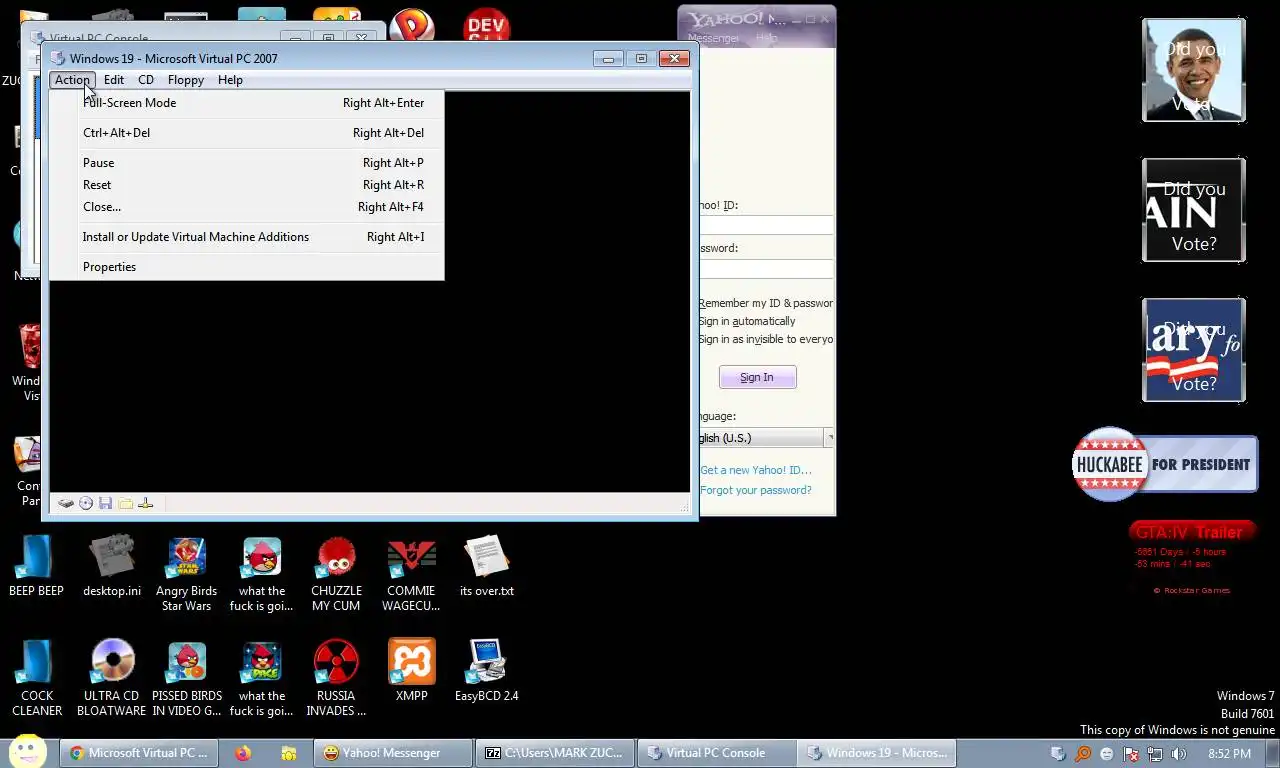This screenshot has height=768, width=1280.
Task: Click the network tray icon
Action: [1155, 754]
